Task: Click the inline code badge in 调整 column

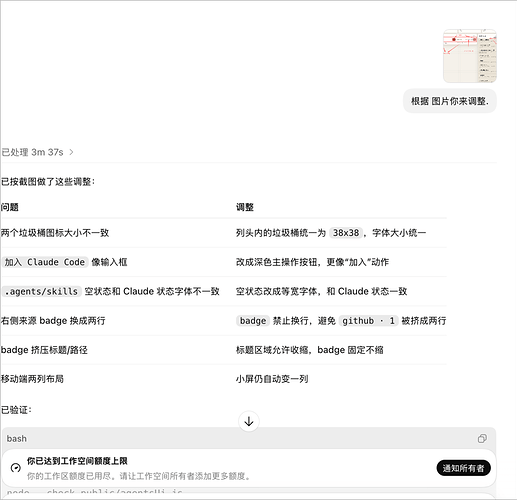Action: pos(253,321)
